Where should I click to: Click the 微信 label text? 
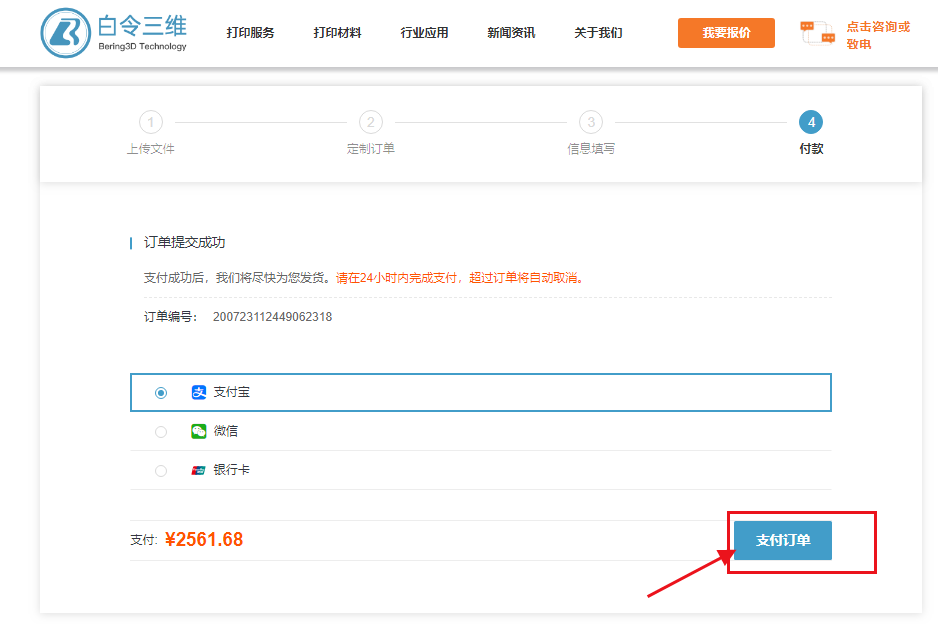pyautogui.click(x=226, y=431)
